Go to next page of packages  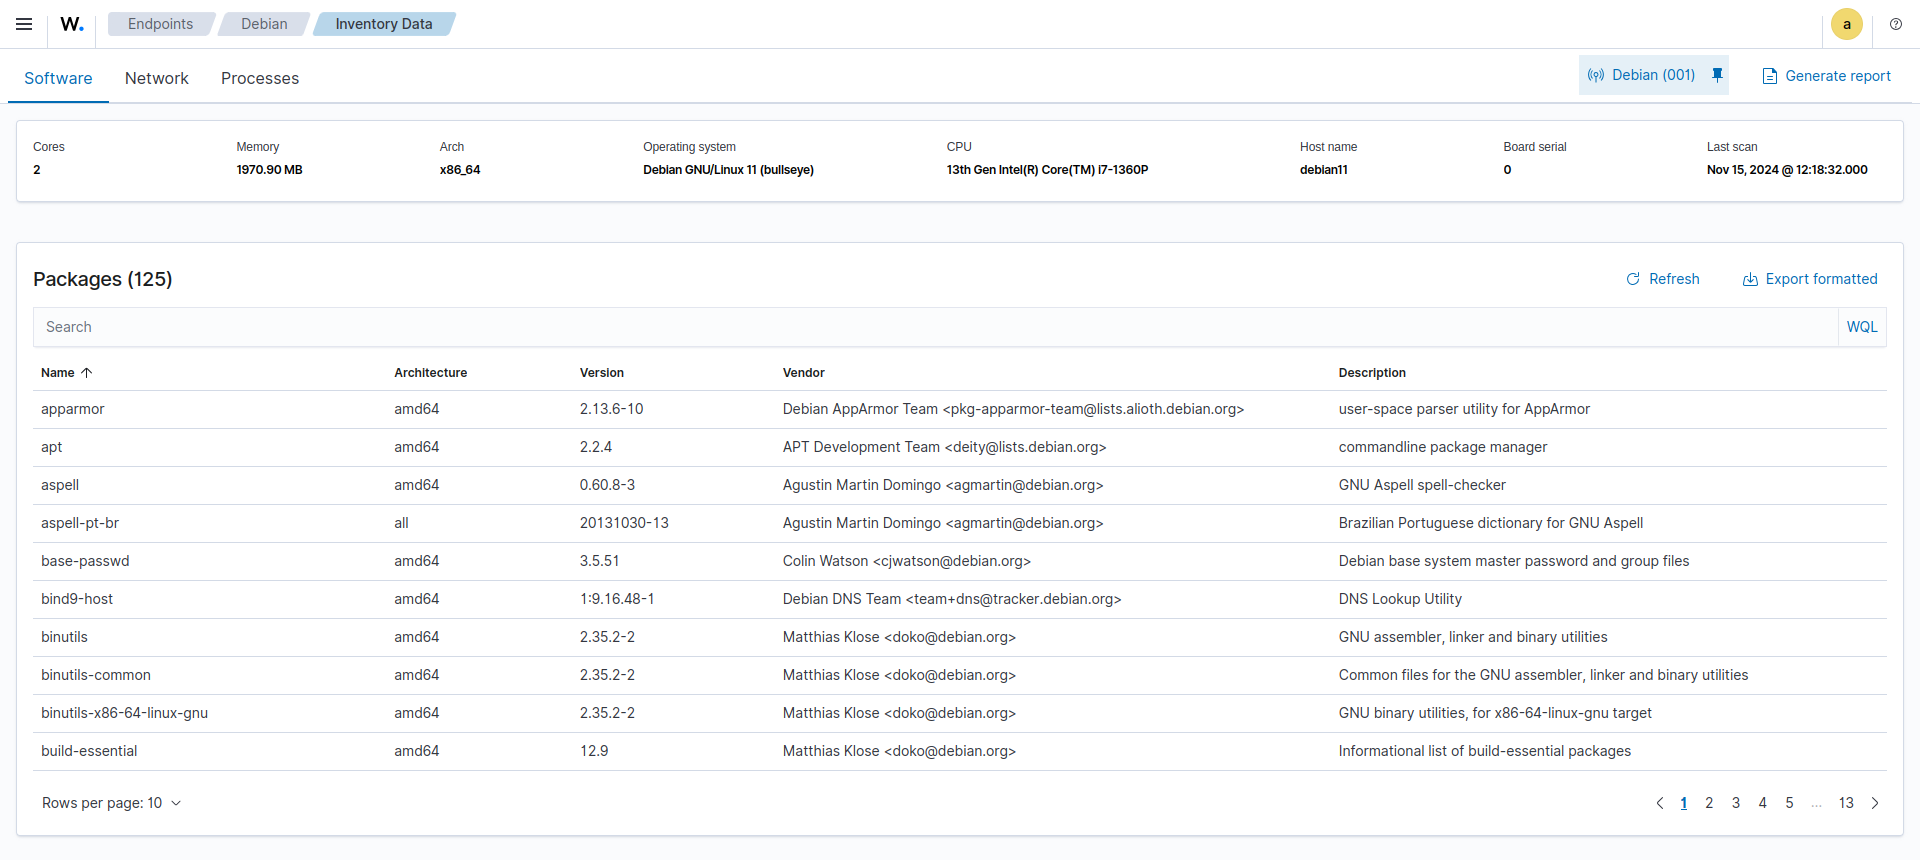[1875, 803]
